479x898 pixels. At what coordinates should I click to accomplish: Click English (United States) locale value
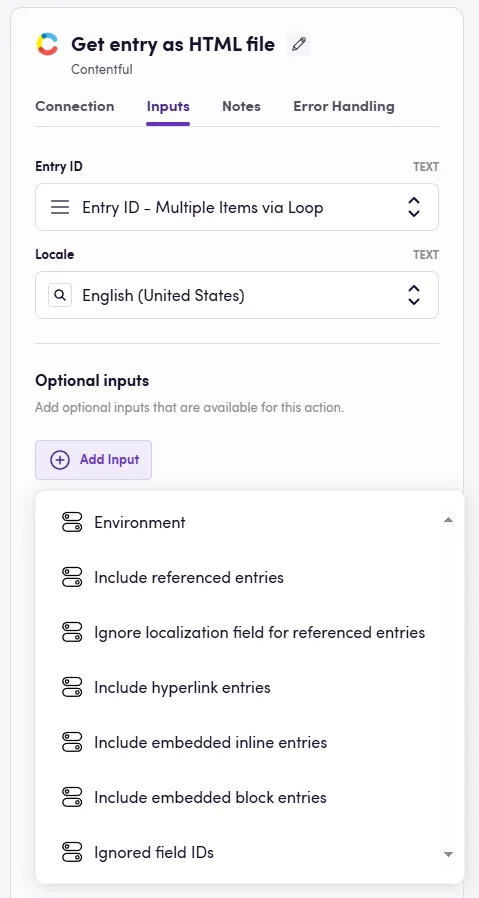coord(163,296)
